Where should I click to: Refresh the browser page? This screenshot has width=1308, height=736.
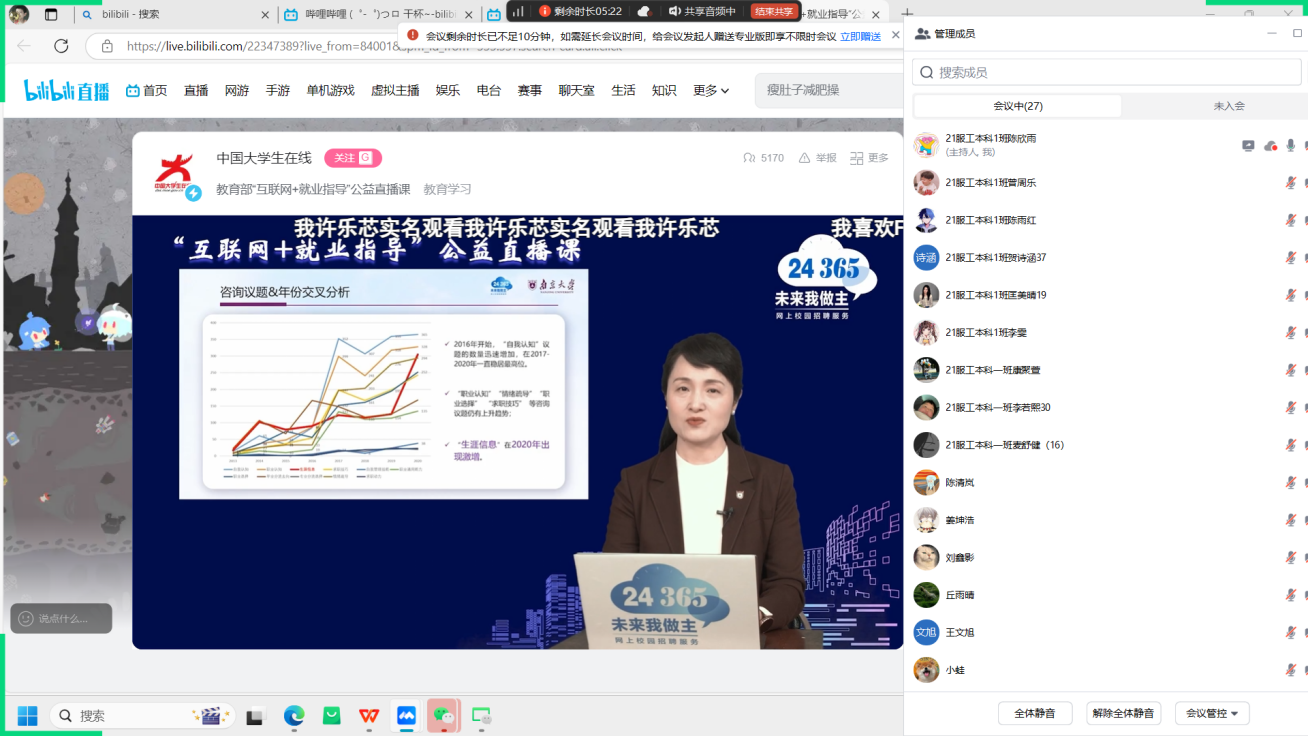tap(61, 46)
